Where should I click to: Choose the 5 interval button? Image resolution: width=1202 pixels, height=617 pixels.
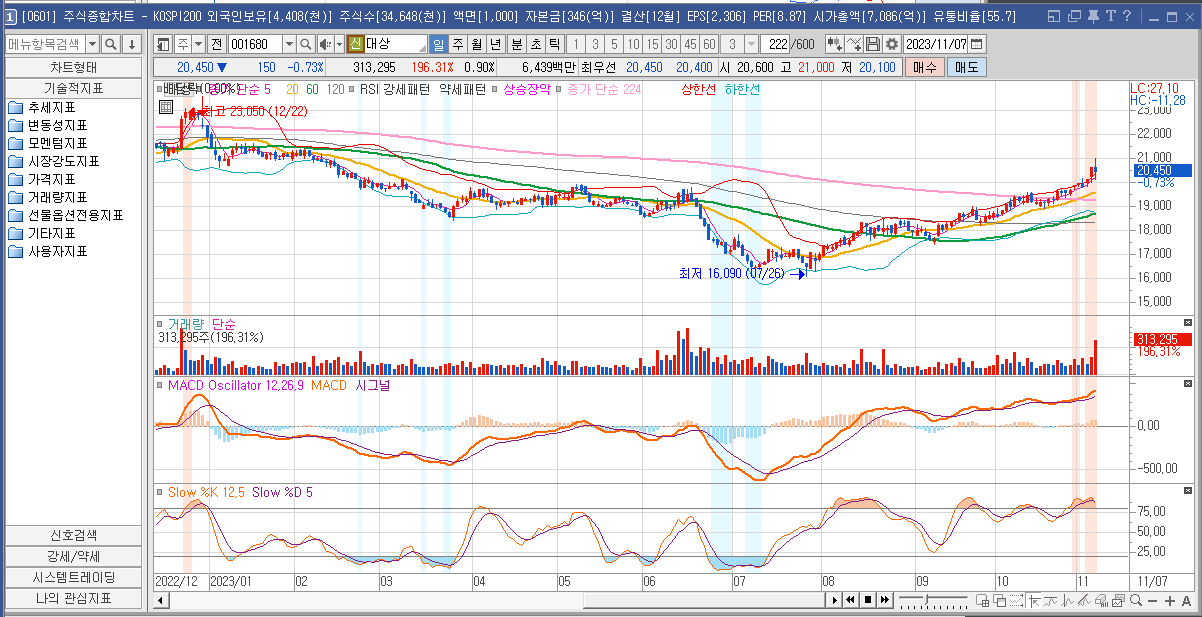(614, 44)
